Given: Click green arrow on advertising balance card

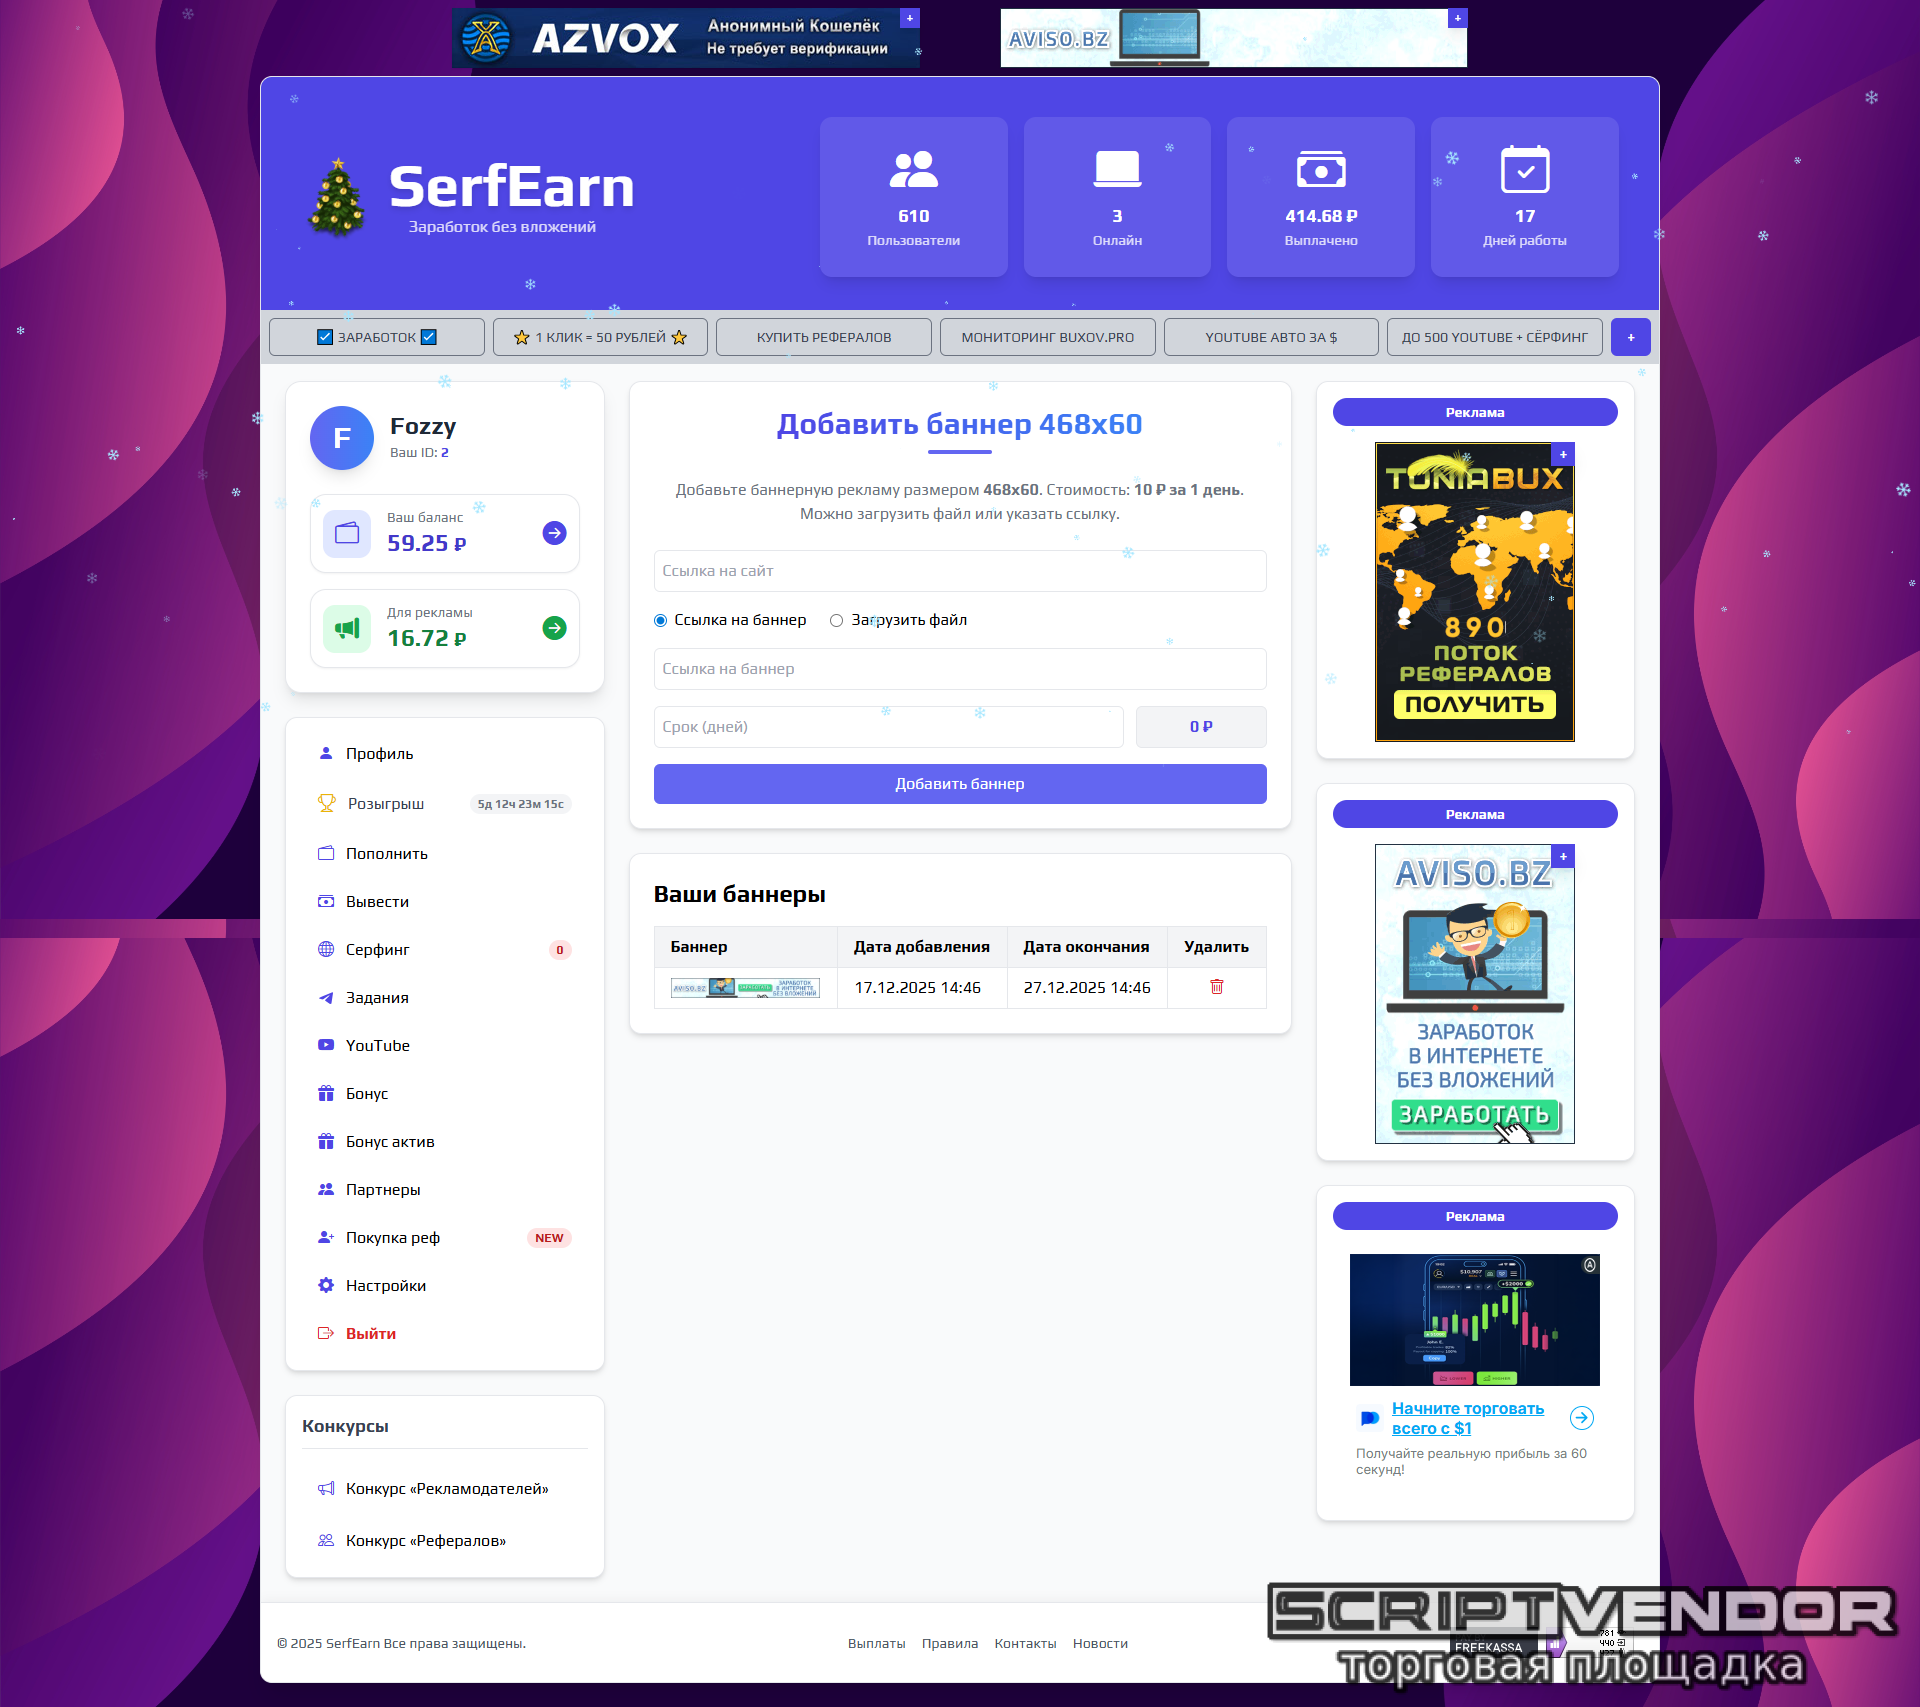Looking at the screenshot, I should click(x=554, y=628).
